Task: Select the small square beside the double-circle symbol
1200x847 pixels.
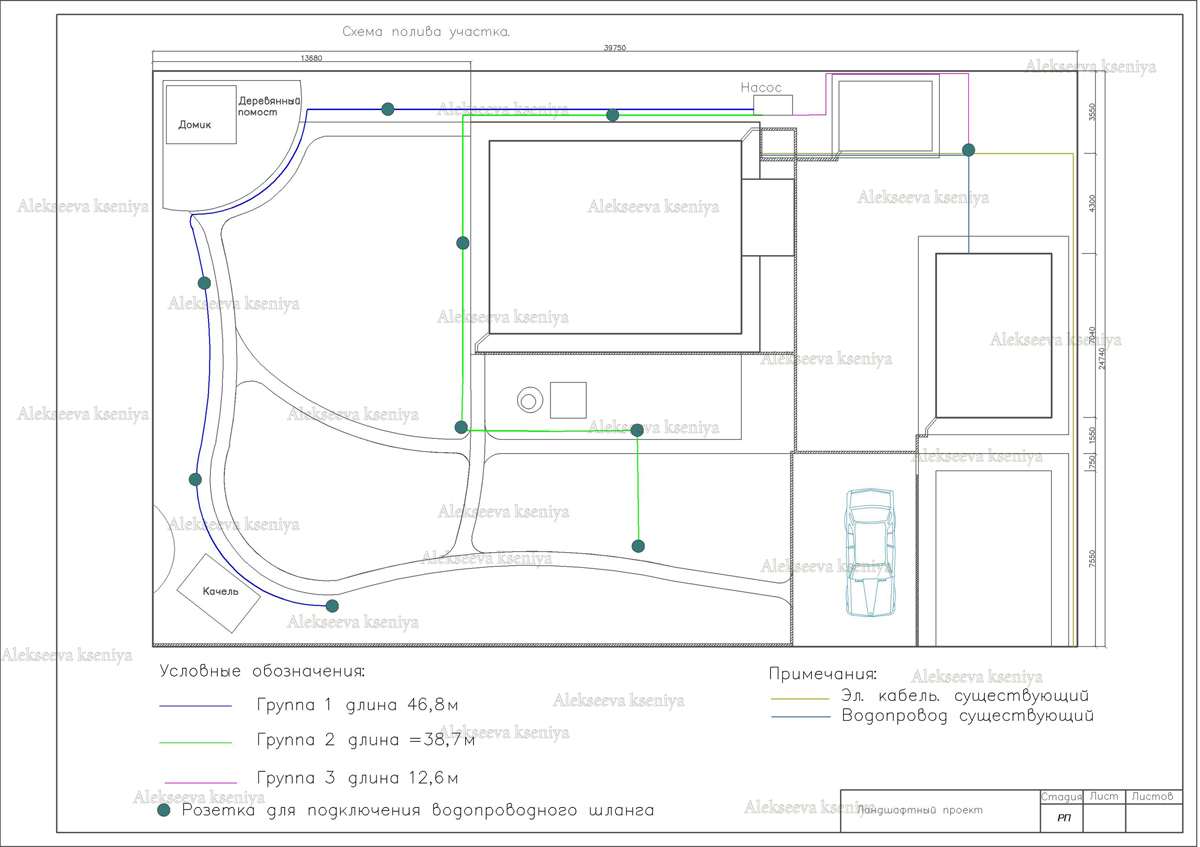Action: point(568,400)
